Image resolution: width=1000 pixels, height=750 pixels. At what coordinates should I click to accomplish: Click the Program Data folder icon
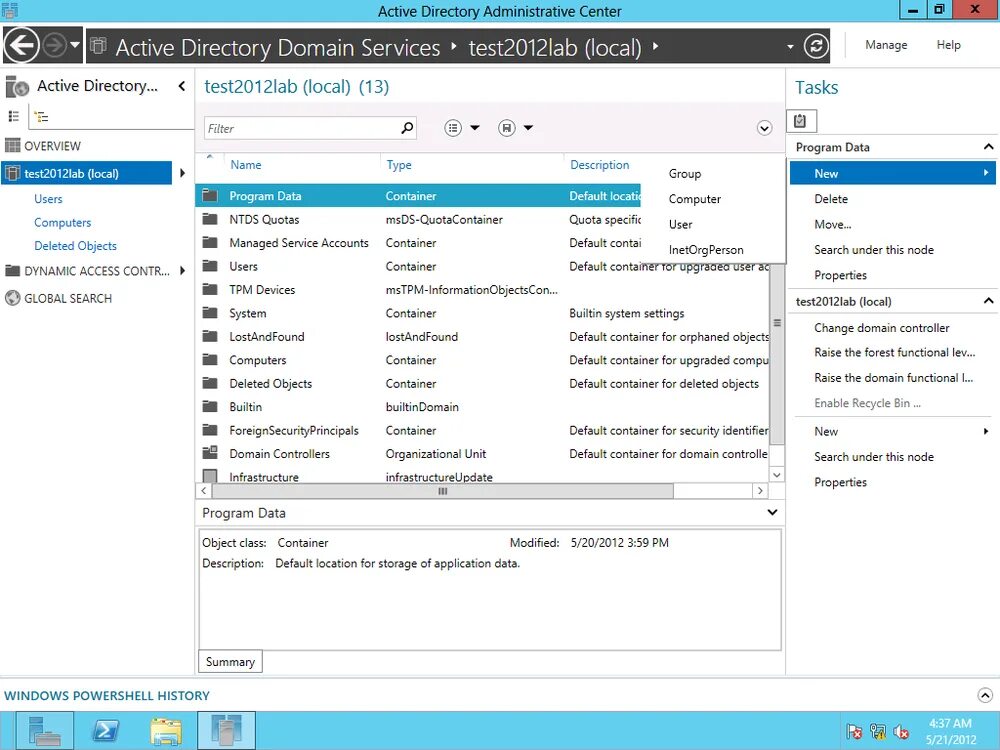(x=210, y=195)
